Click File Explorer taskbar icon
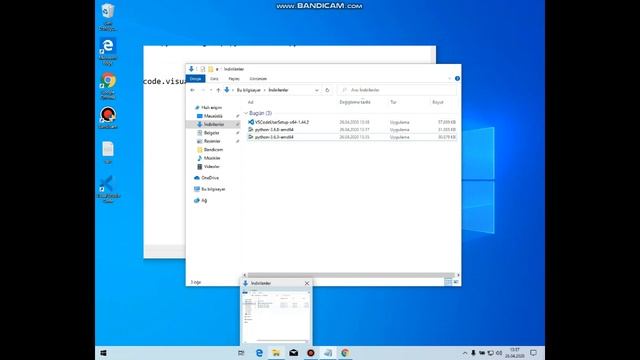640x360 pixels. 276,353
